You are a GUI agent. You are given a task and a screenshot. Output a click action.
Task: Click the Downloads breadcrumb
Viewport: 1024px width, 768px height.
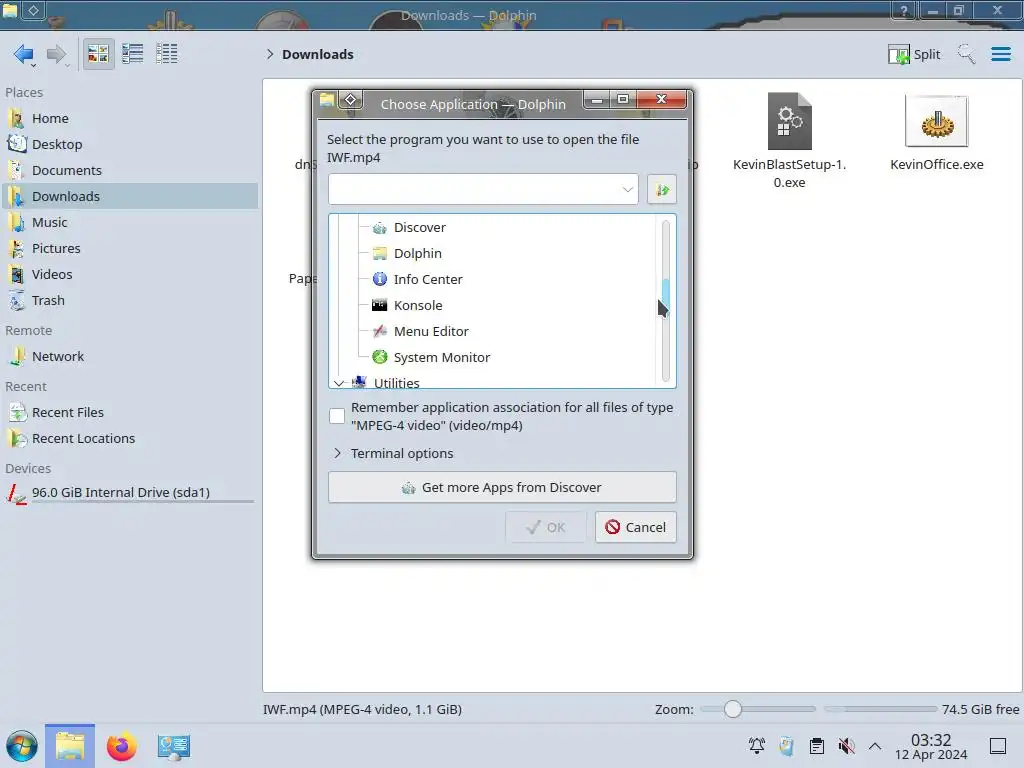pyautogui.click(x=318, y=54)
